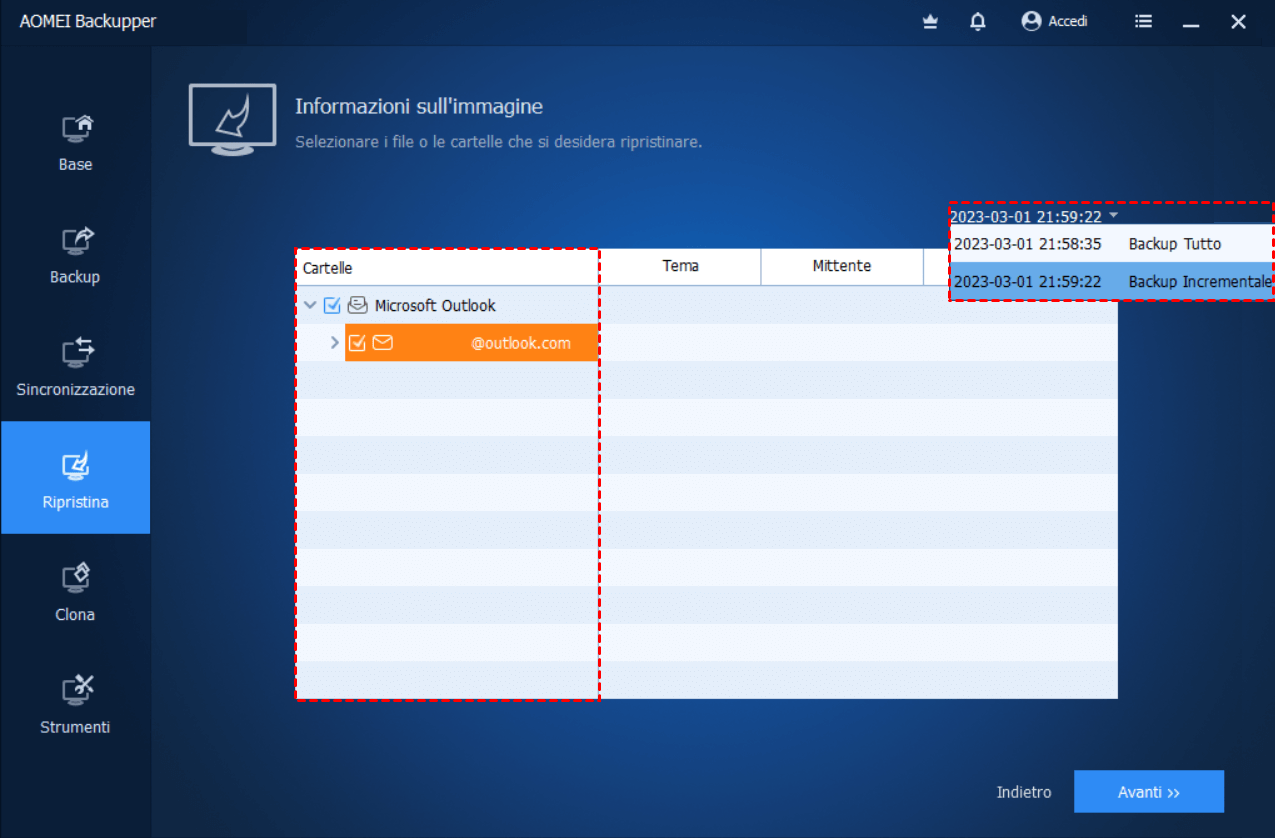Collapse the Microsoft Outlook tree node
Viewport: 1275px width, 838px height.
coord(311,305)
